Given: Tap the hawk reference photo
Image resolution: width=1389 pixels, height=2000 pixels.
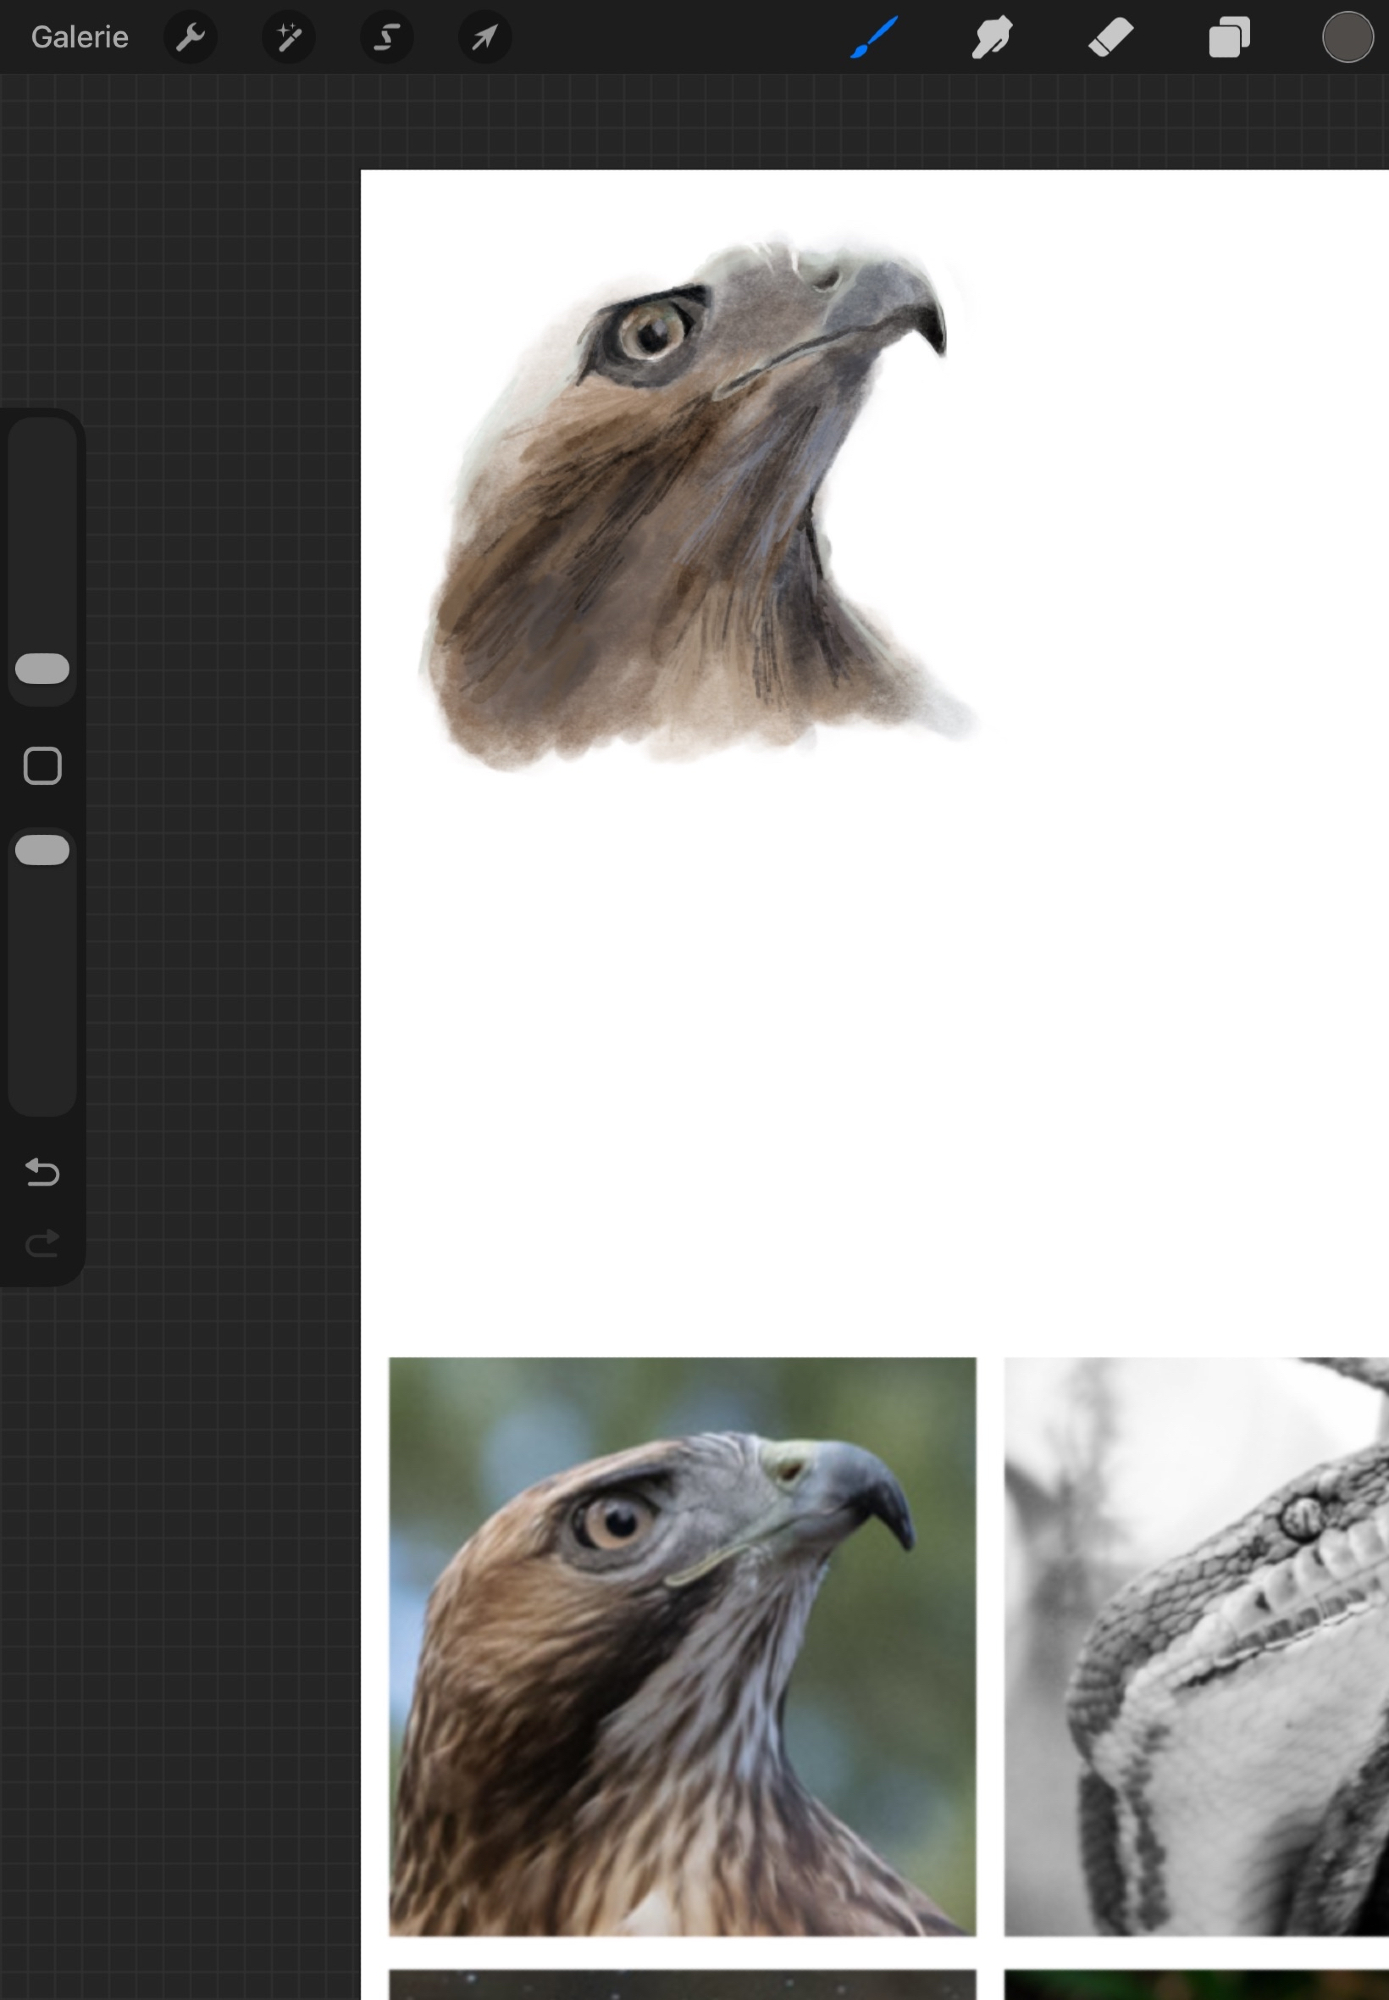Looking at the screenshot, I should (682, 1646).
